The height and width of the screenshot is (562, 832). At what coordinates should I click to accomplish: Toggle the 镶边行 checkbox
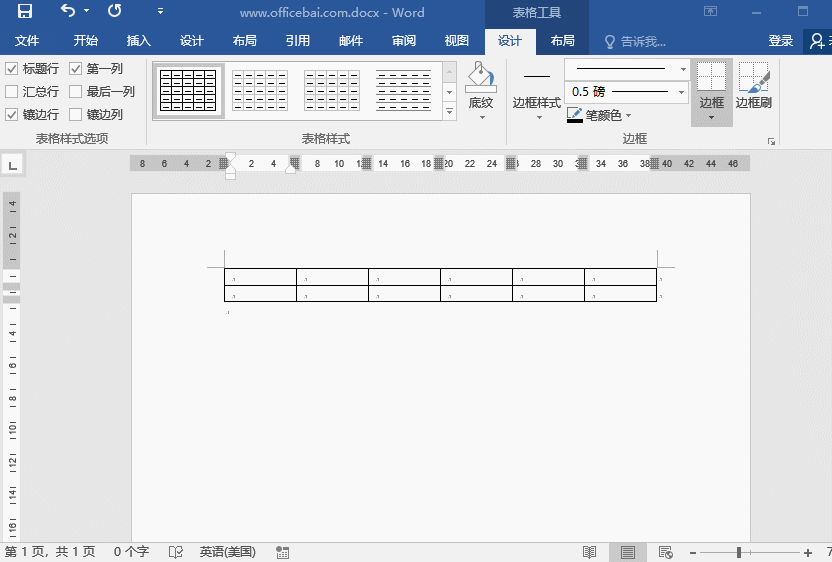coord(12,114)
